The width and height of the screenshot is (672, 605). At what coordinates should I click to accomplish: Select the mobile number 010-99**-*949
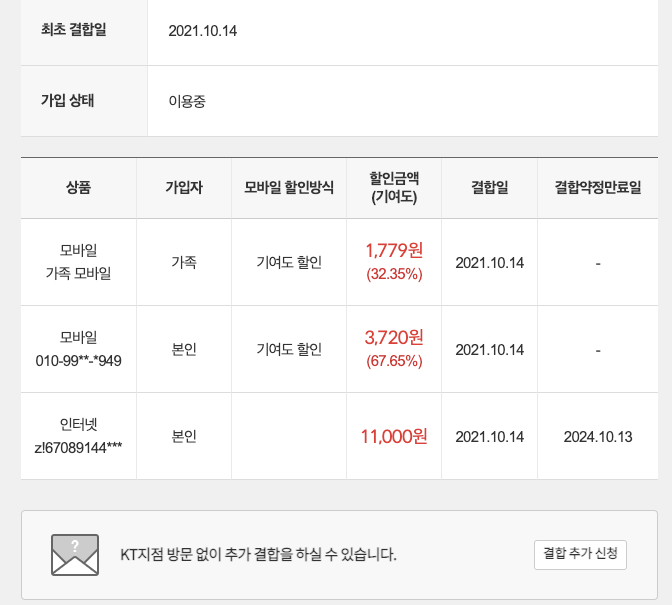tap(78, 360)
